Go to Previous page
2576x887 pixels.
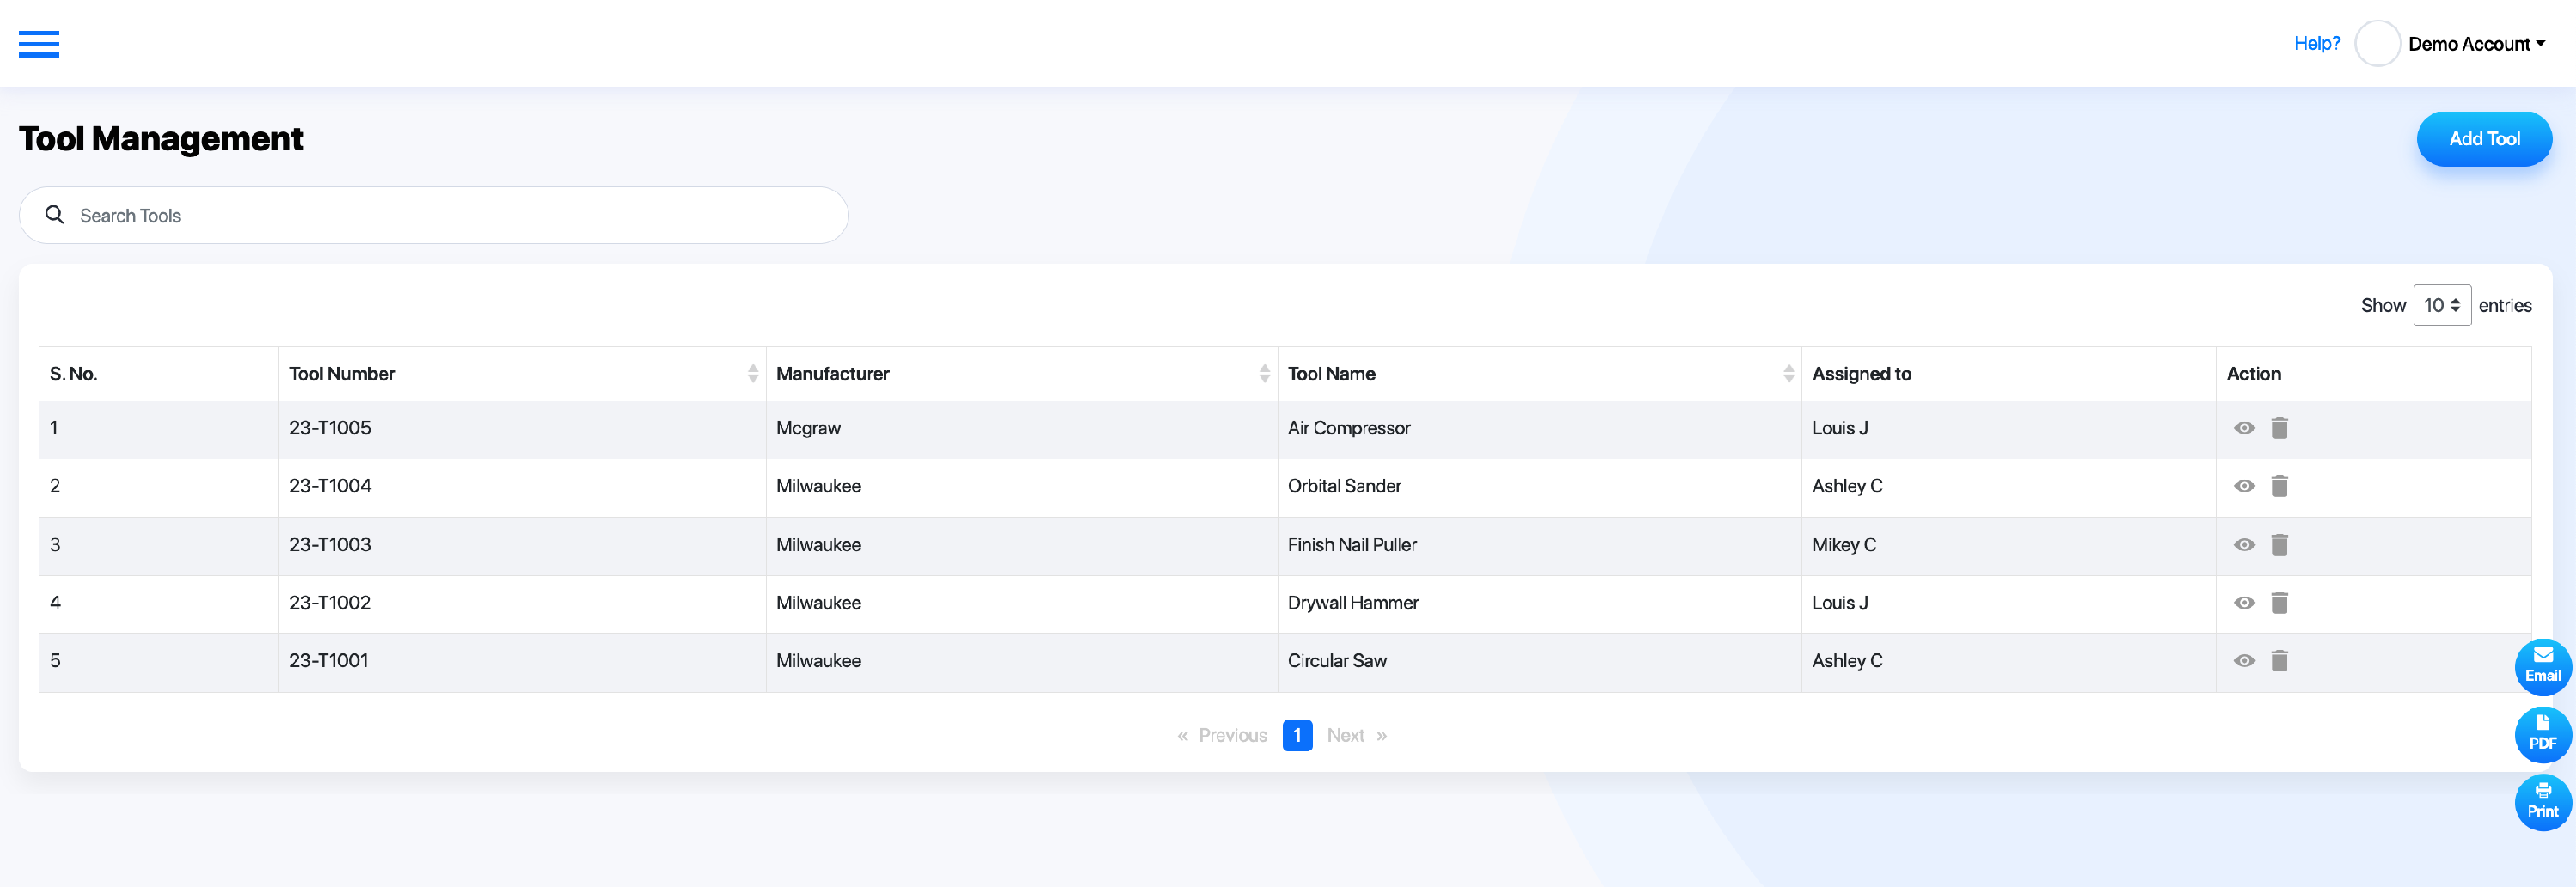pos(1222,736)
